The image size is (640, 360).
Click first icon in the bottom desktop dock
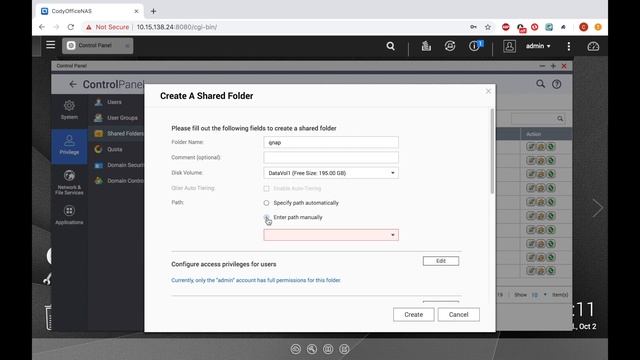click(296, 349)
